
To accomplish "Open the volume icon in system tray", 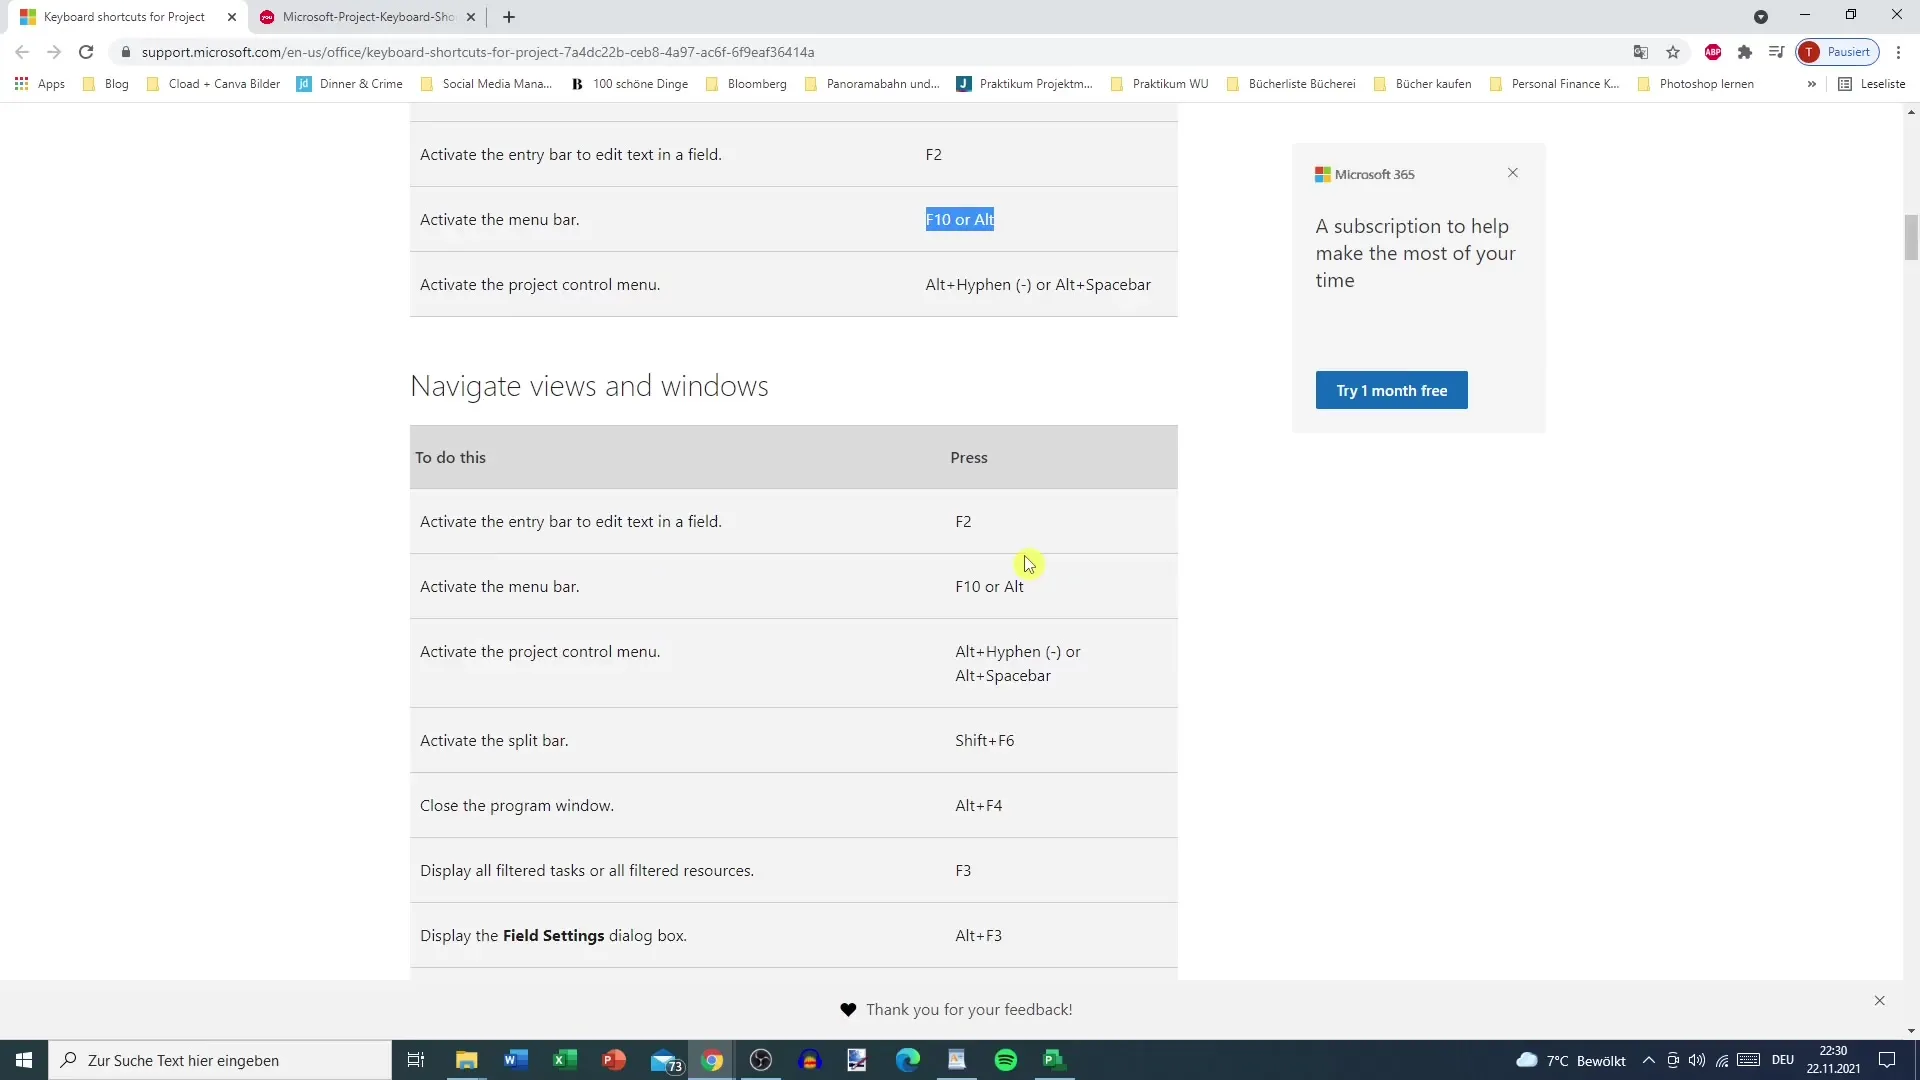I will tap(1697, 1060).
